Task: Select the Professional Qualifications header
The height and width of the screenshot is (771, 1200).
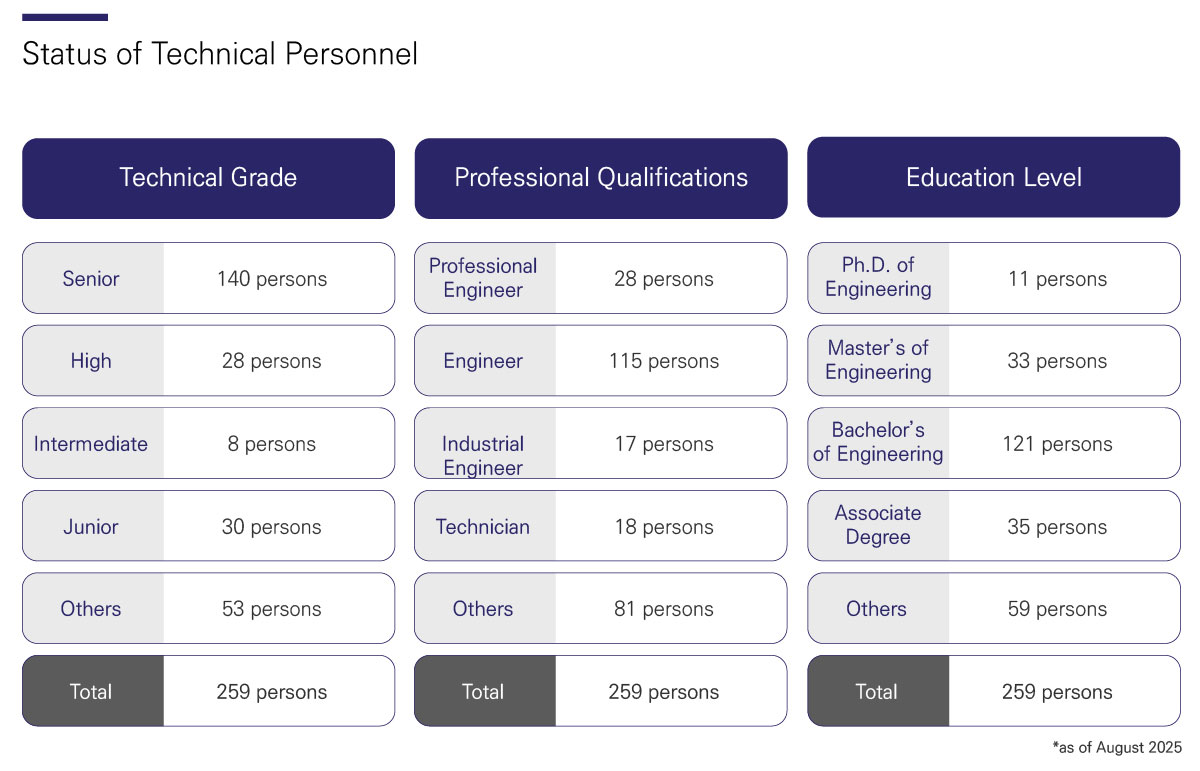Action: [x=601, y=178]
